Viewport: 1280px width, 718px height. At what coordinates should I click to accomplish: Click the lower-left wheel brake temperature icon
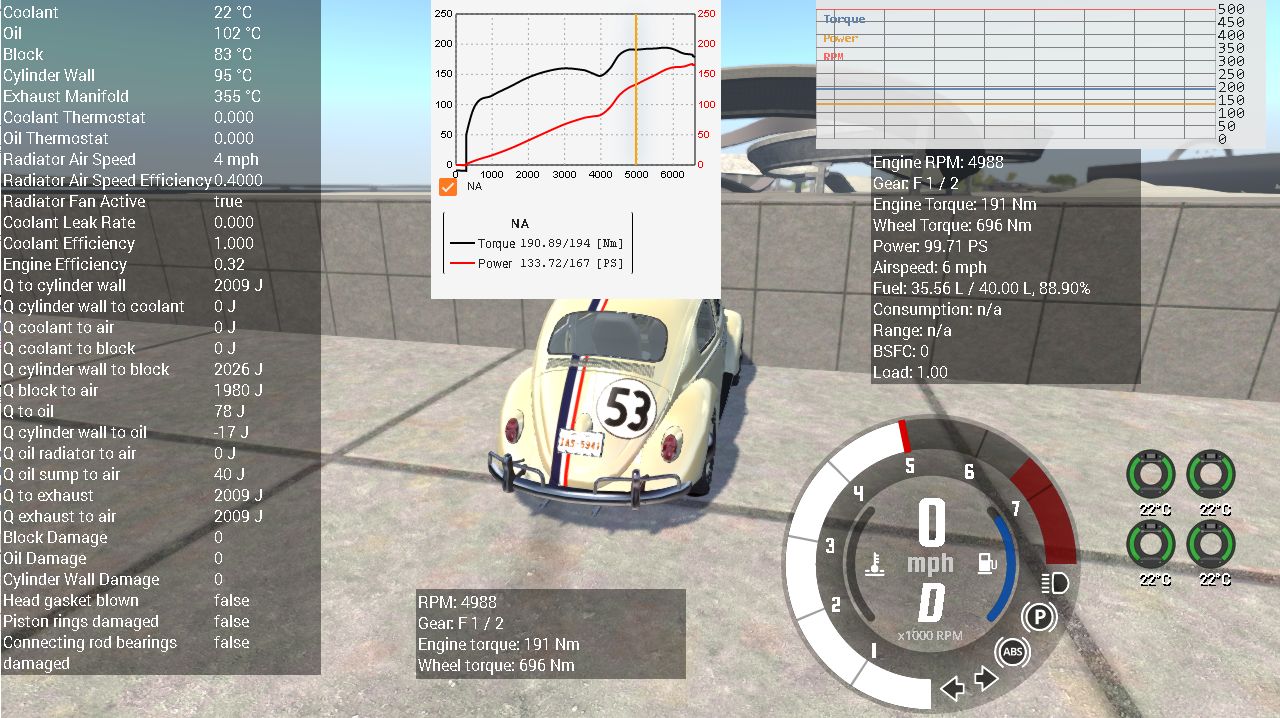coord(1151,545)
